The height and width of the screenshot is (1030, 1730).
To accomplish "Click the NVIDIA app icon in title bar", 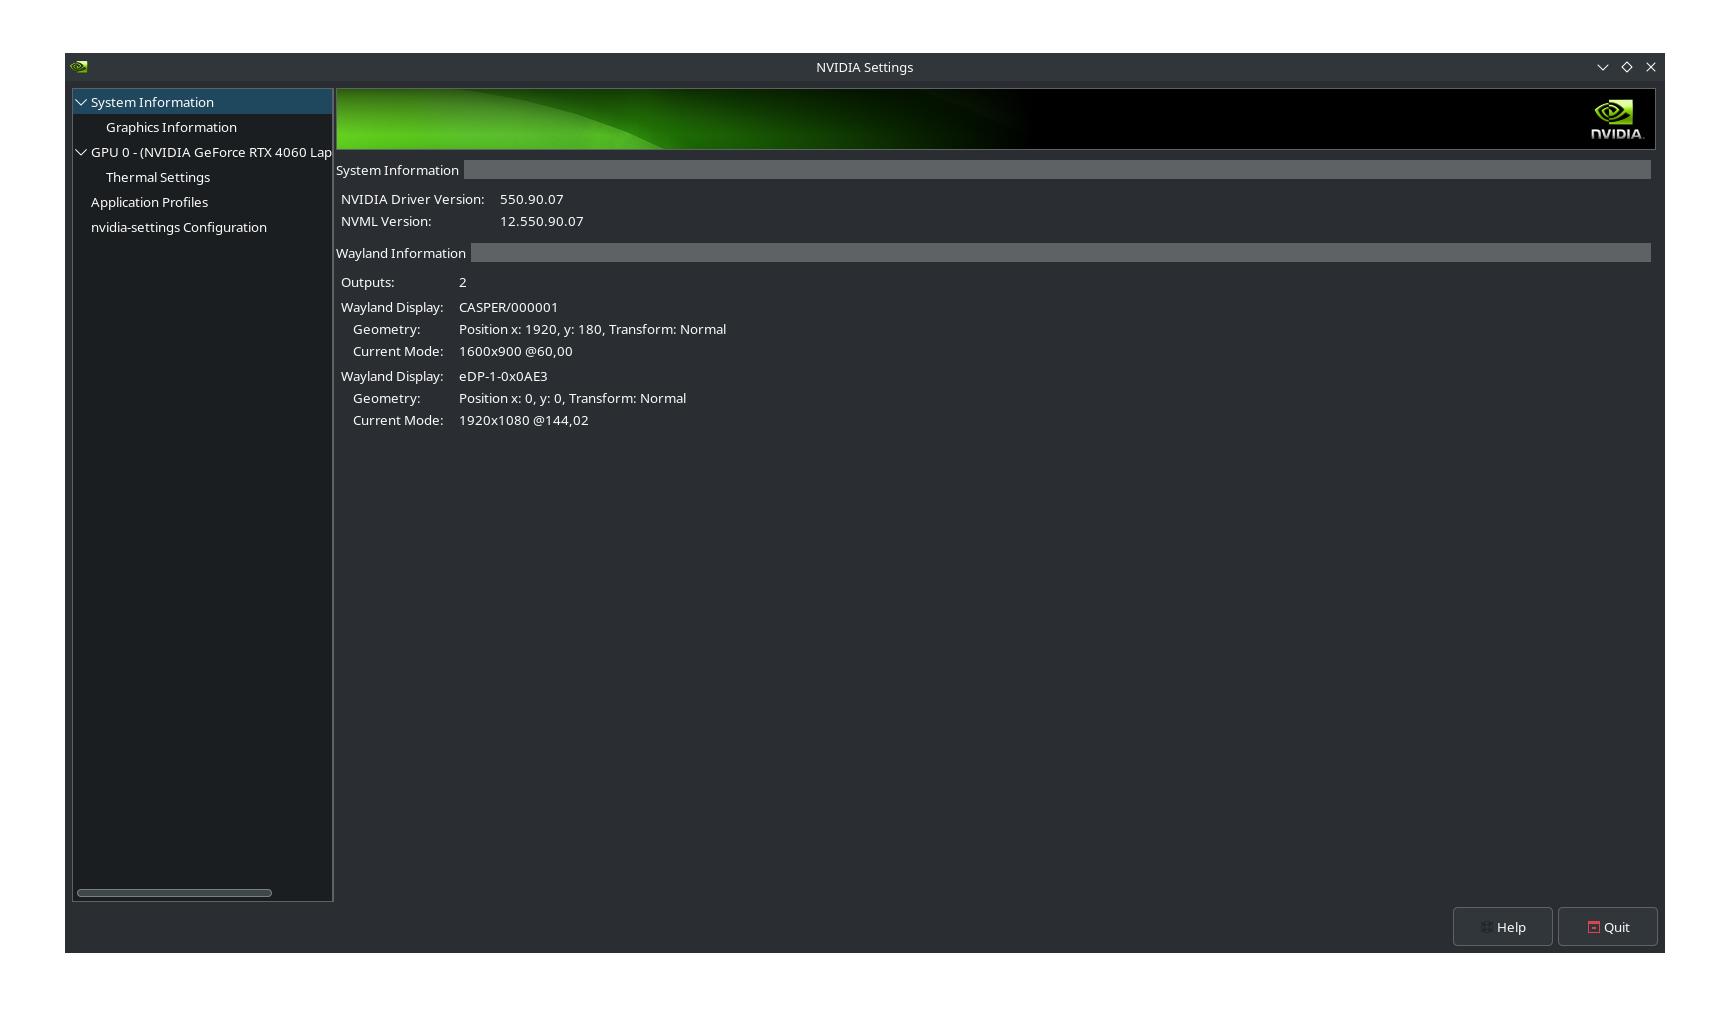I will pyautogui.click(x=79, y=67).
